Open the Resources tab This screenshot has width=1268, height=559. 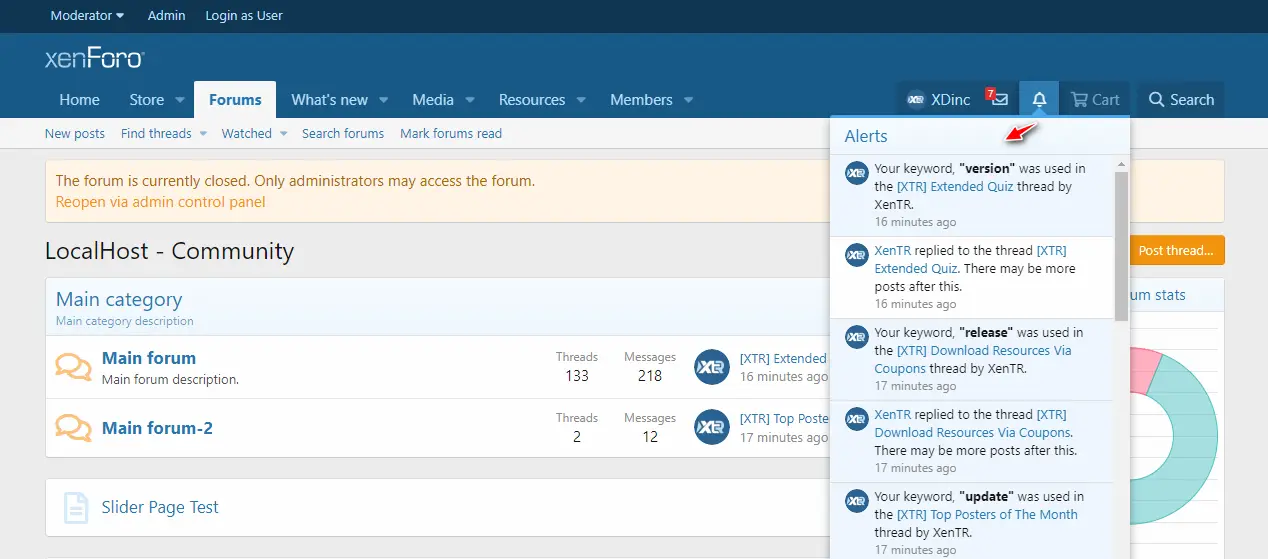pos(532,99)
